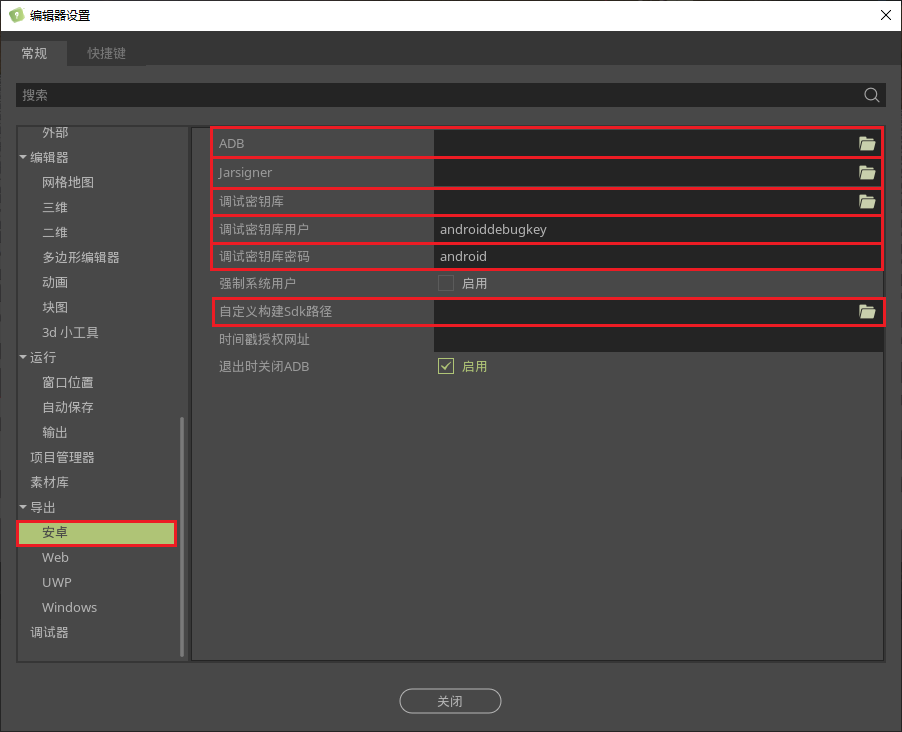Click the 强制系统用户 property label
The height and width of the screenshot is (732, 902).
coord(257,284)
